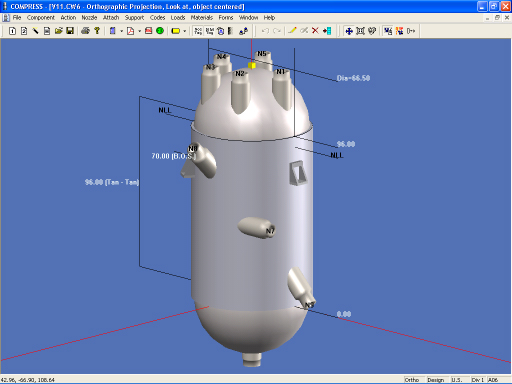
Task: Click the PDF report icon
Action: [131, 31]
